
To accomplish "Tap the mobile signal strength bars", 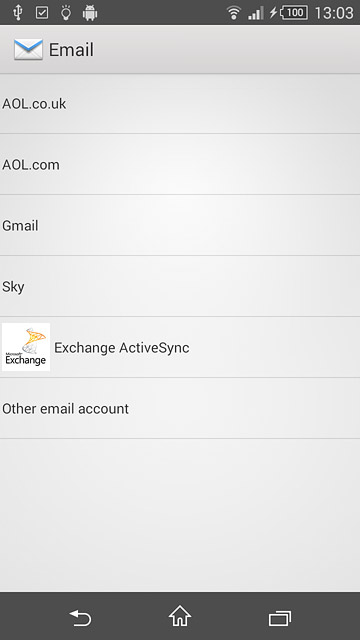I will click(256, 13).
